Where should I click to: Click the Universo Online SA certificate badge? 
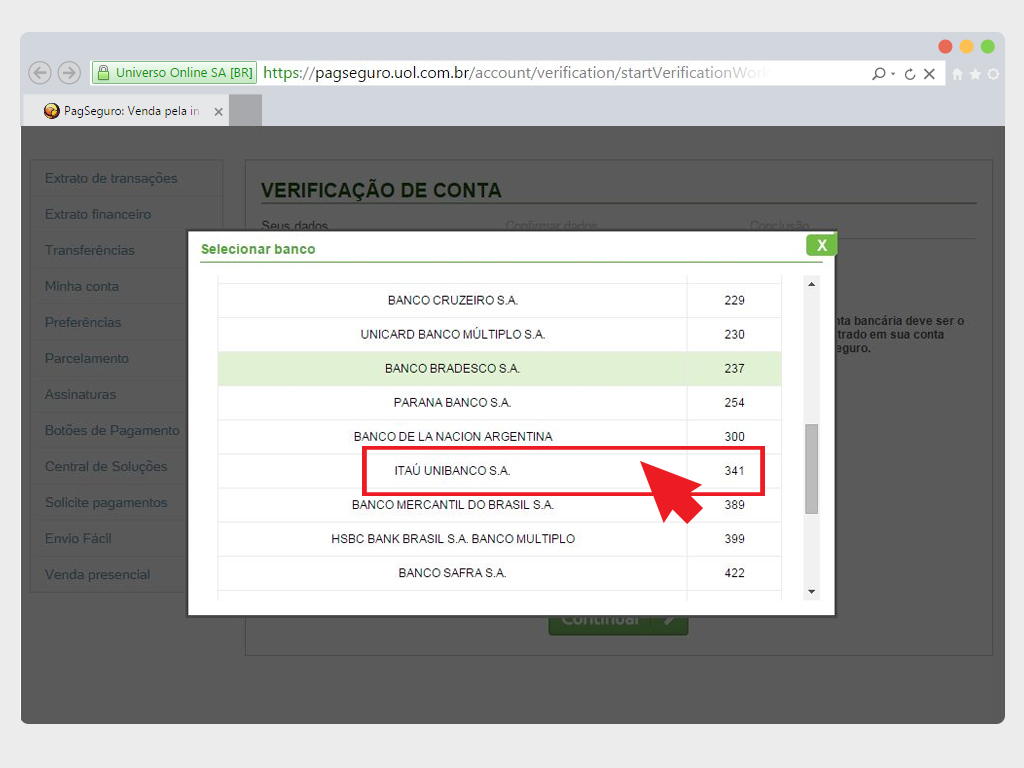click(x=174, y=72)
